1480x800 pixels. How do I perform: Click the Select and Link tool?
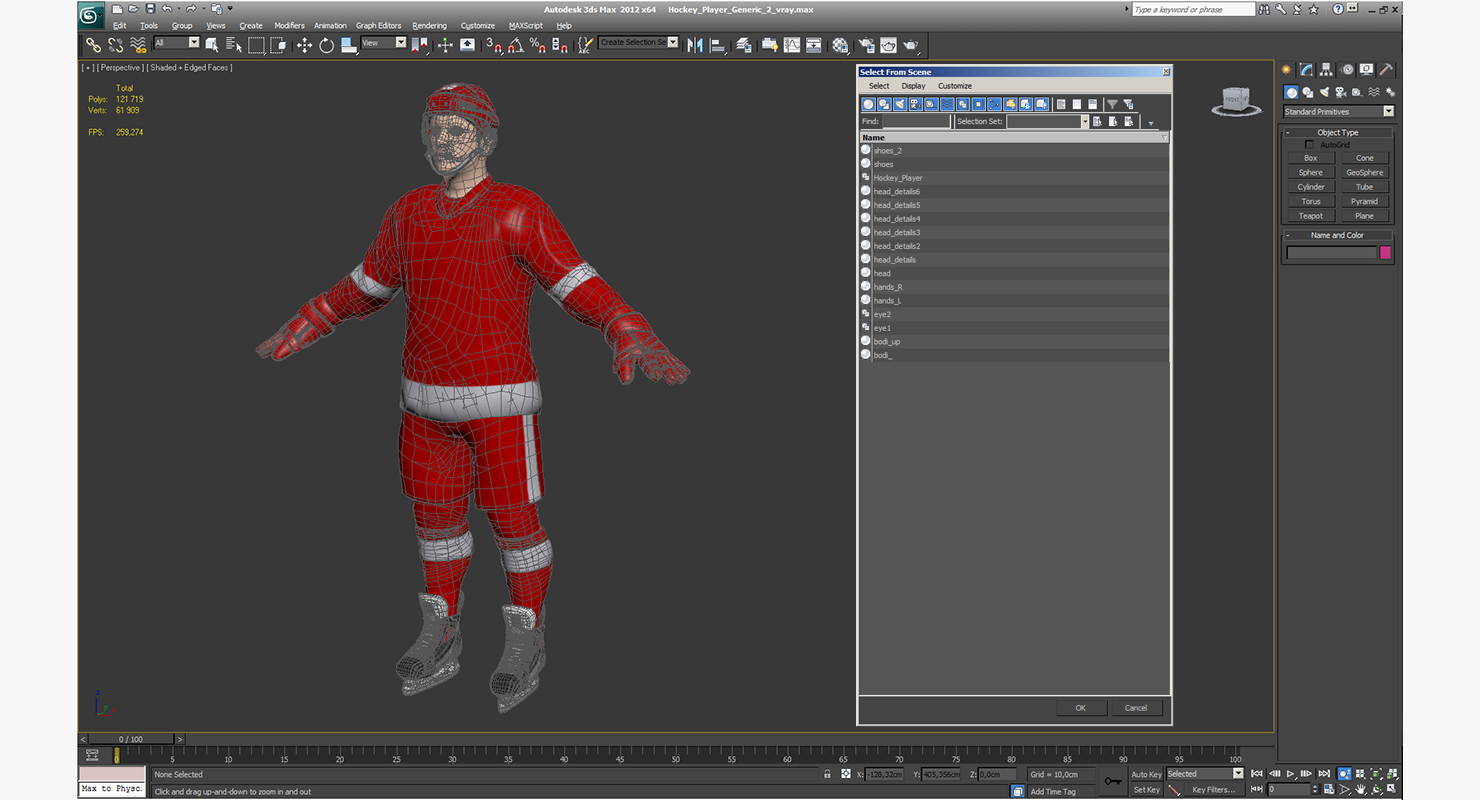[x=93, y=44]
